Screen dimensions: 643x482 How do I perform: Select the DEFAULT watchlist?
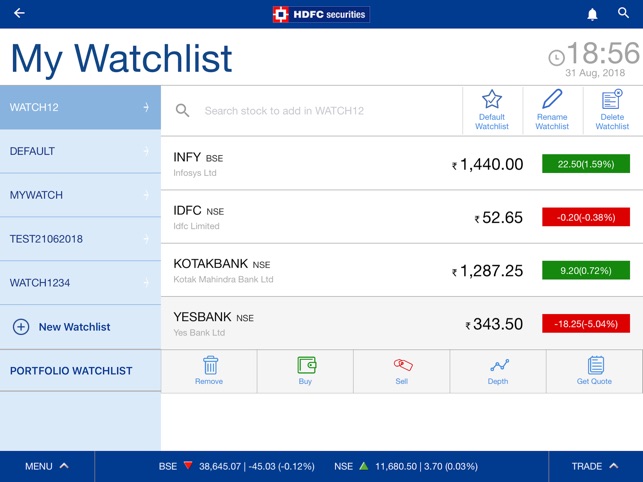pyautogui.click(x=80, y=151)
